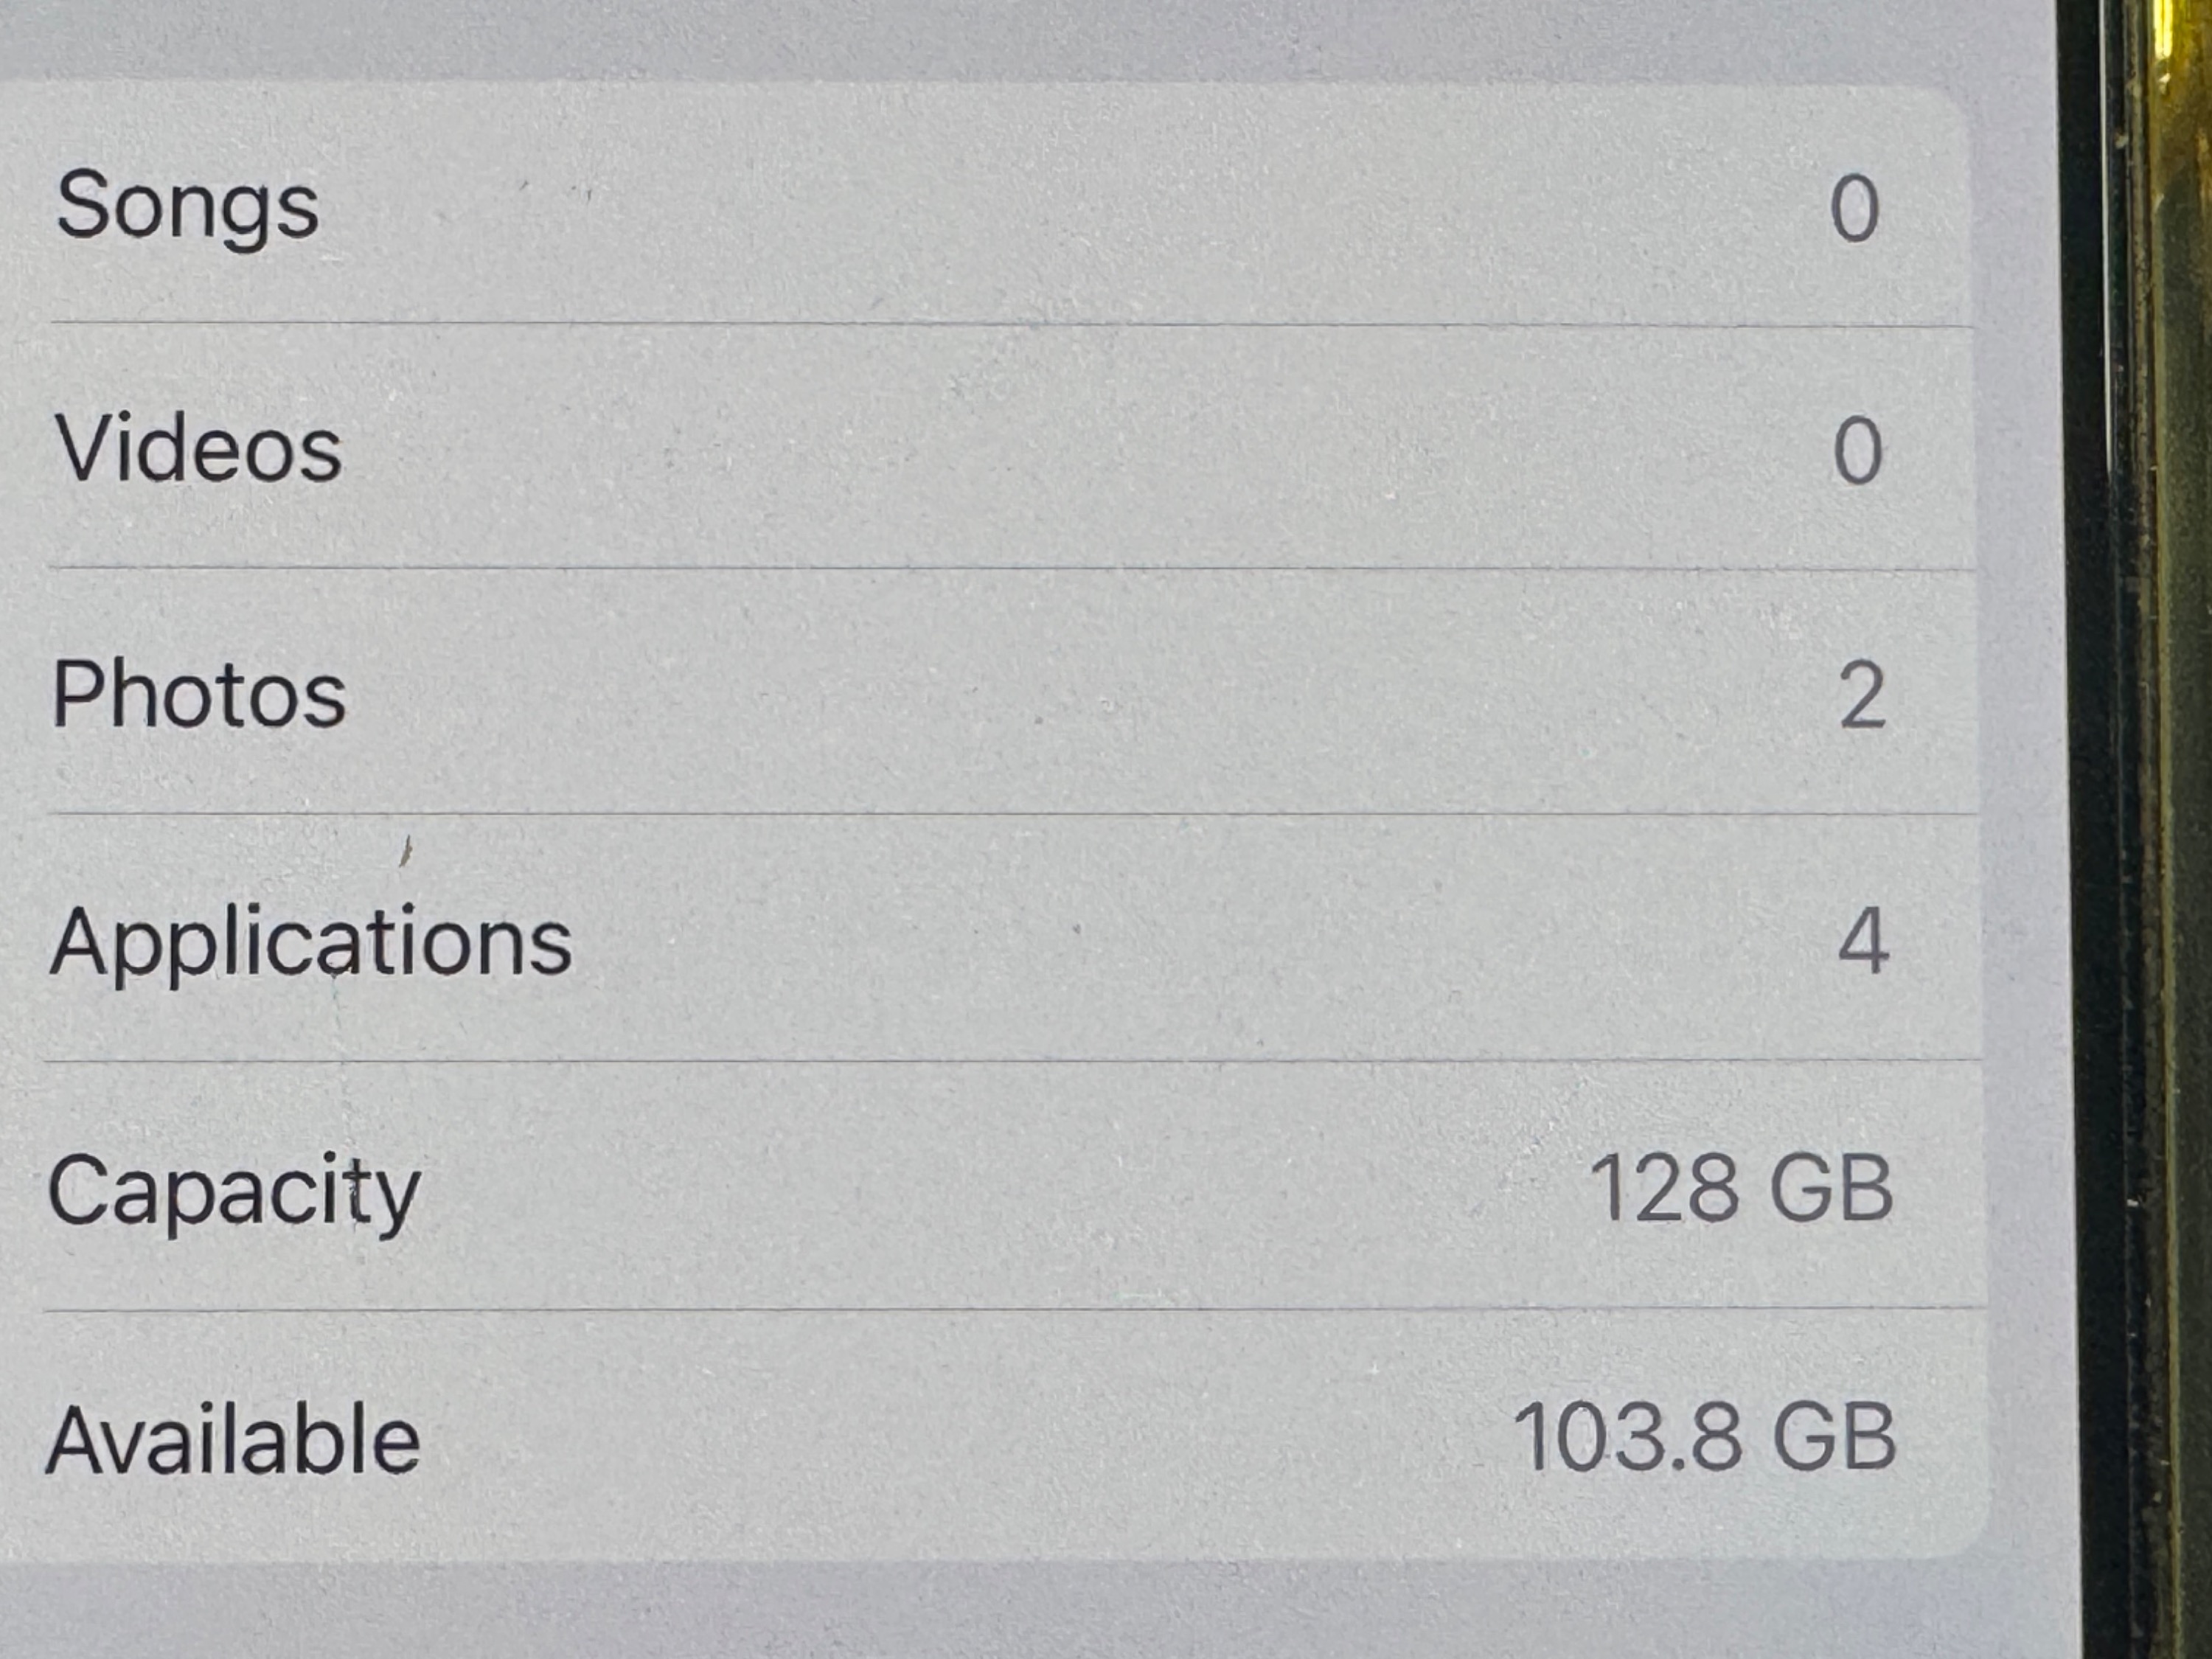Select the Videos count value 0
The width and height of the screenshot is (2212, 1659).
click(x=1857, y=451)
